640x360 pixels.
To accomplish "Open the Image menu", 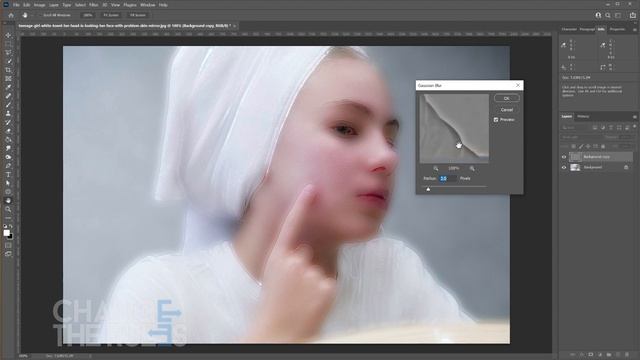I will click(39, 5).
